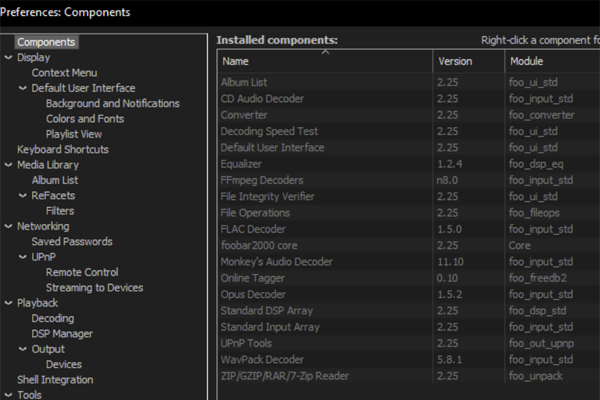Viewport: 600px width, 400px height.
Task: Select the Monkey's Audio Decoder component
Action: click(x=409, y=262)
